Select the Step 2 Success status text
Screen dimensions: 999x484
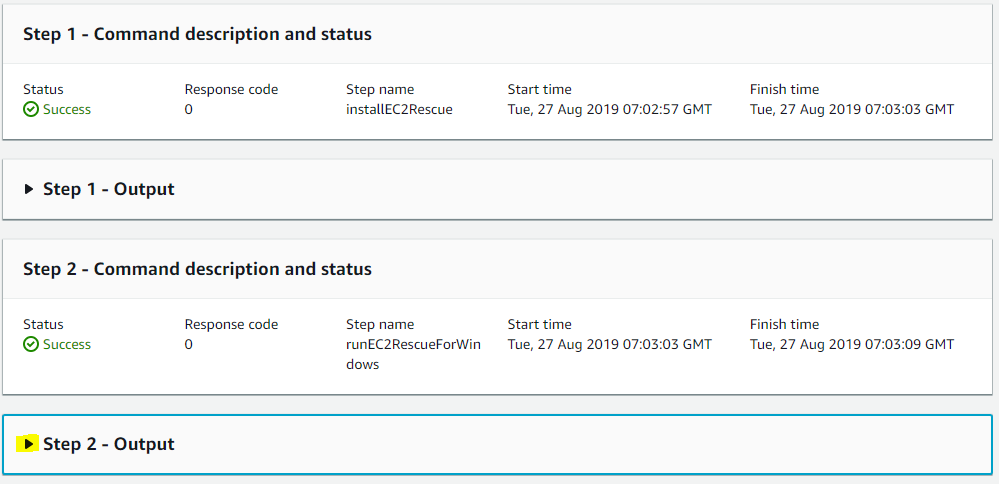67,345
